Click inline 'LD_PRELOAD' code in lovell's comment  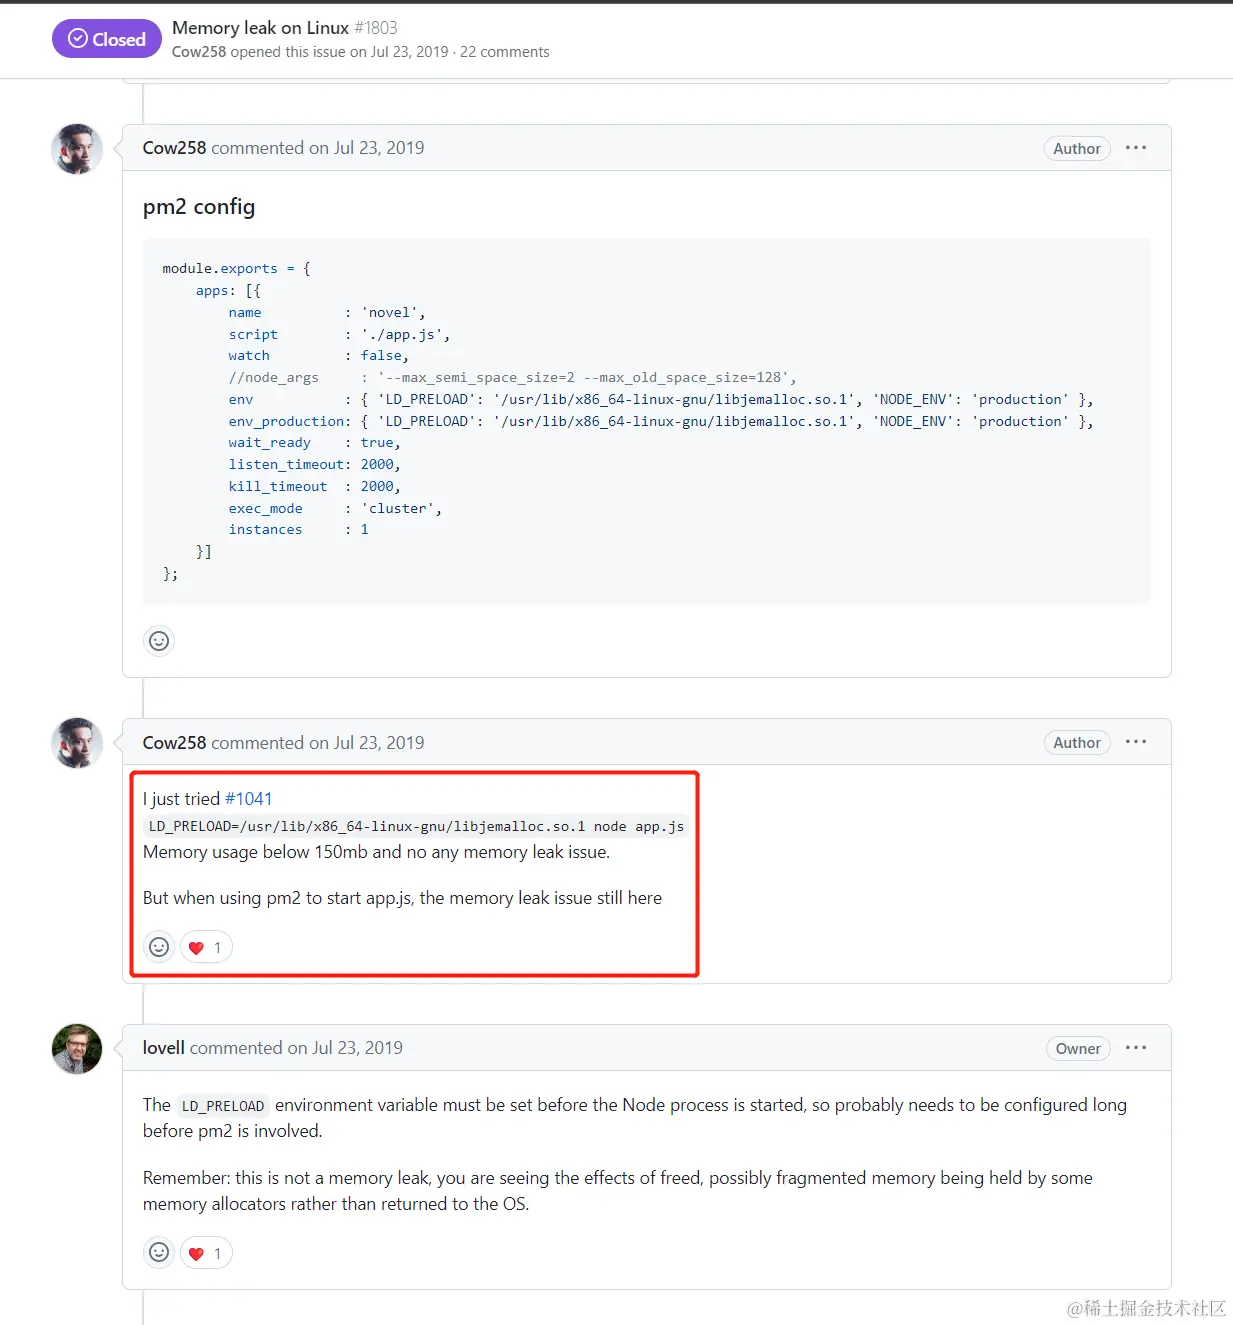(223, 1106)
